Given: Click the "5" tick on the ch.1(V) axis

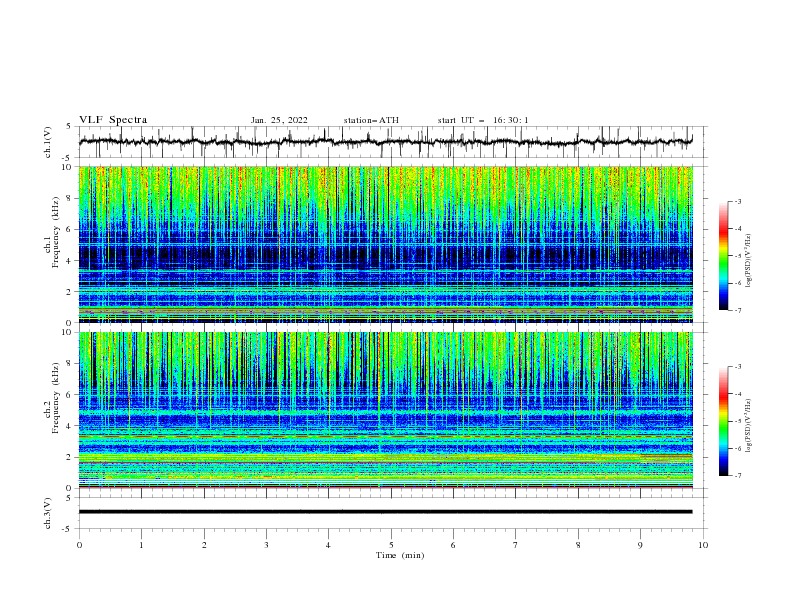Looking at the screenshot, I should (71, 126).
